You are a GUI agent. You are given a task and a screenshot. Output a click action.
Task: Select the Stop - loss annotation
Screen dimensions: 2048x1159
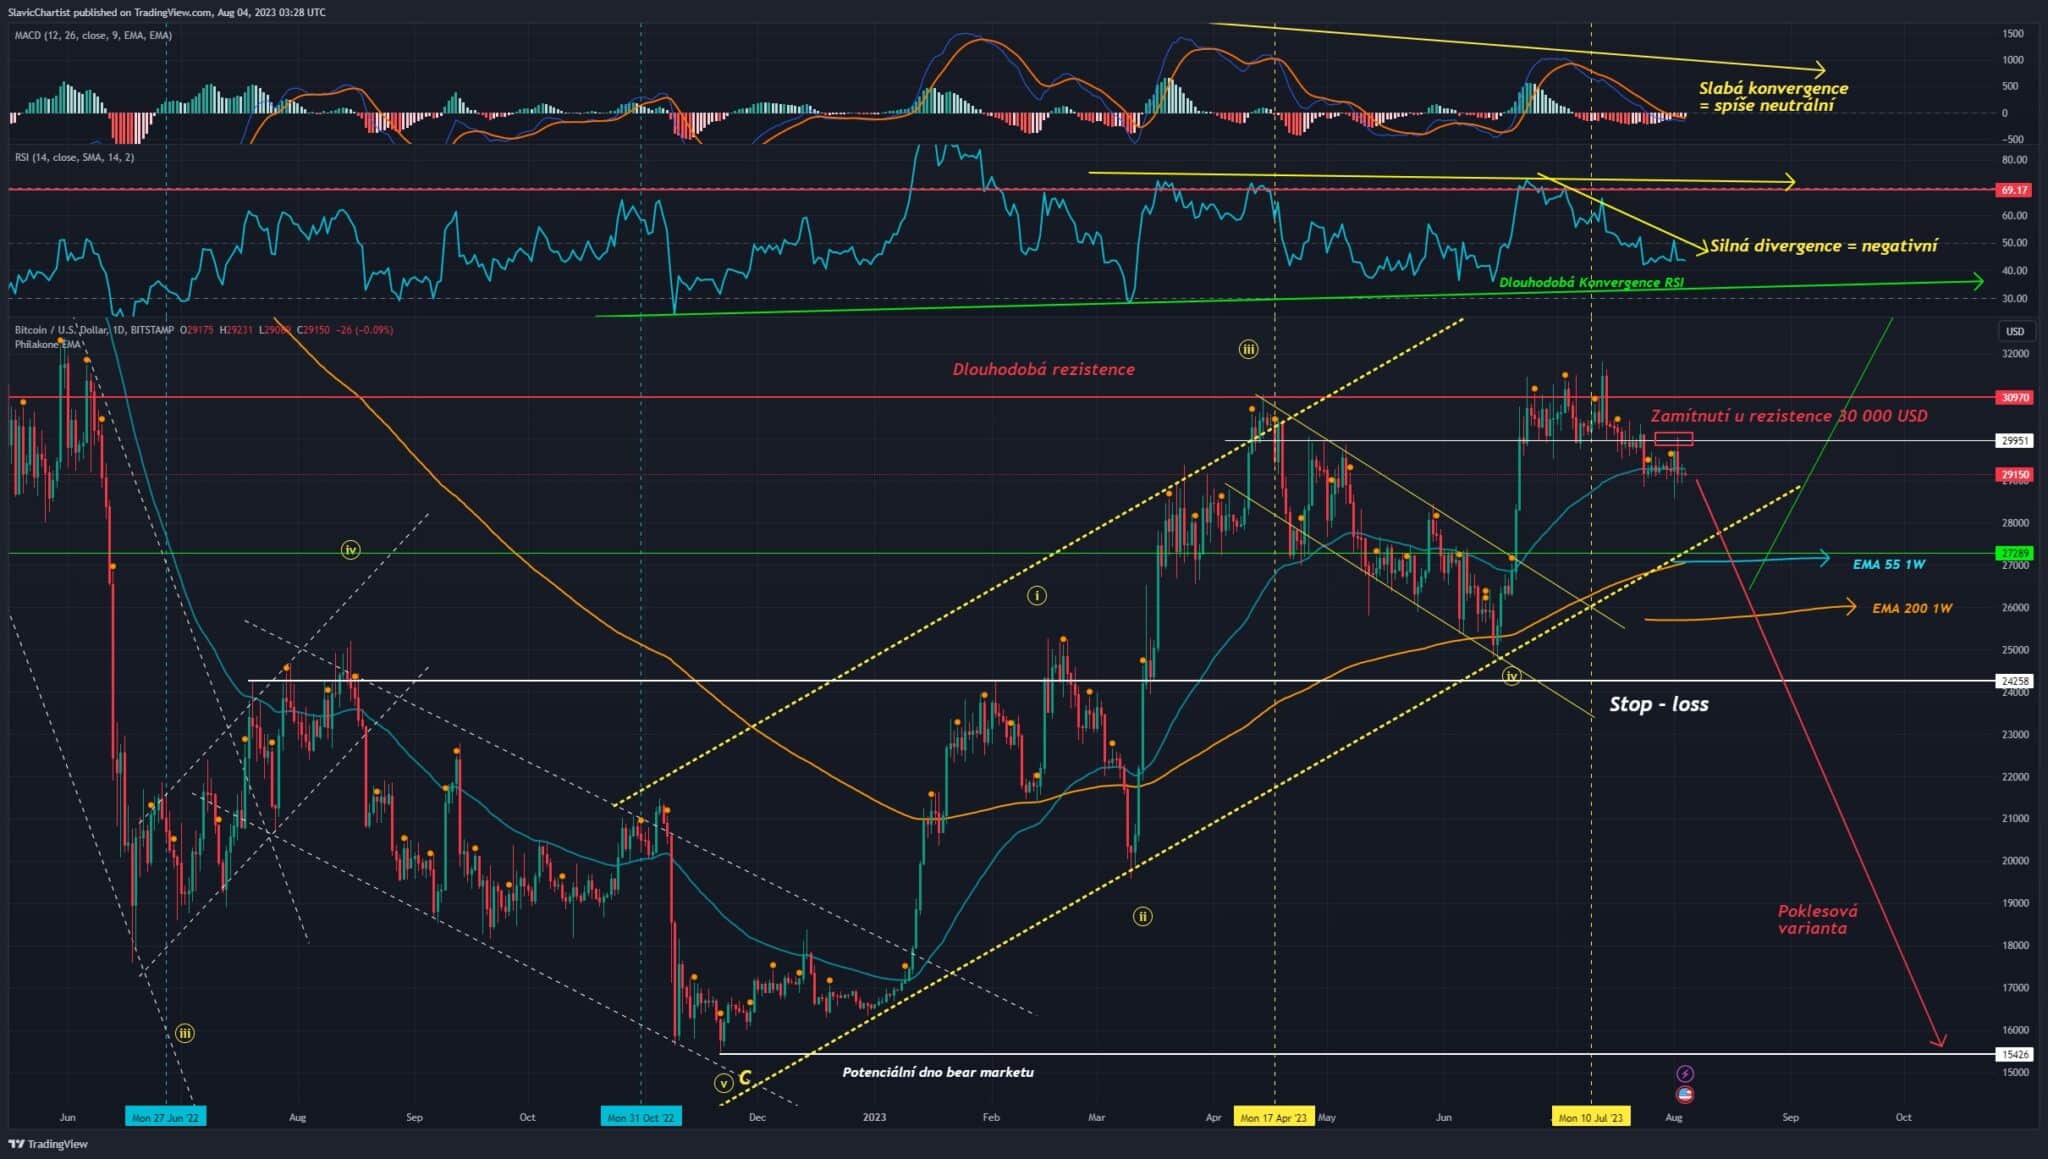point(1659,704)
